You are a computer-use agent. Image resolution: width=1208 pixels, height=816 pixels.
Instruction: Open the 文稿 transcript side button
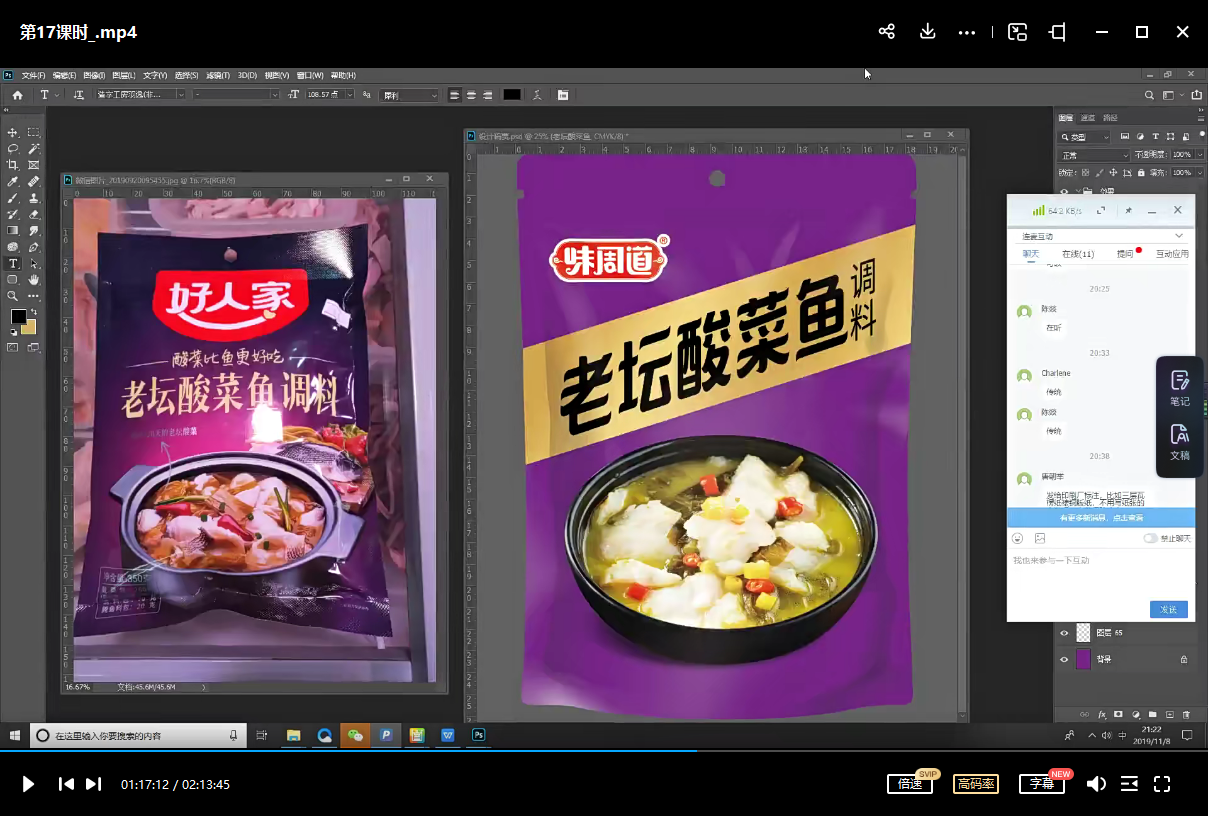point(1180,442)
